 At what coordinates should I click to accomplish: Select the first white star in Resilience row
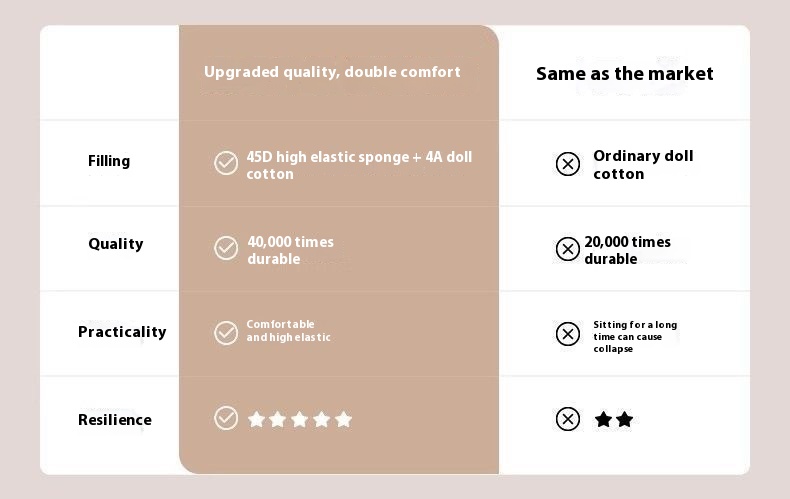[256, 419]
